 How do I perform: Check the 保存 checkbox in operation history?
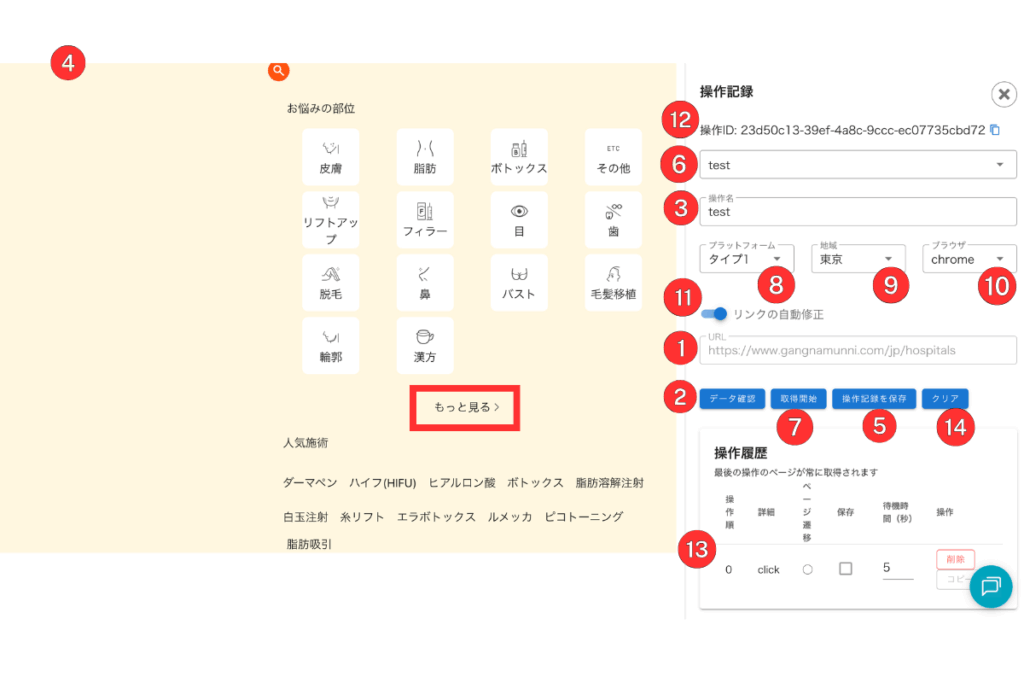click(846, 569)
